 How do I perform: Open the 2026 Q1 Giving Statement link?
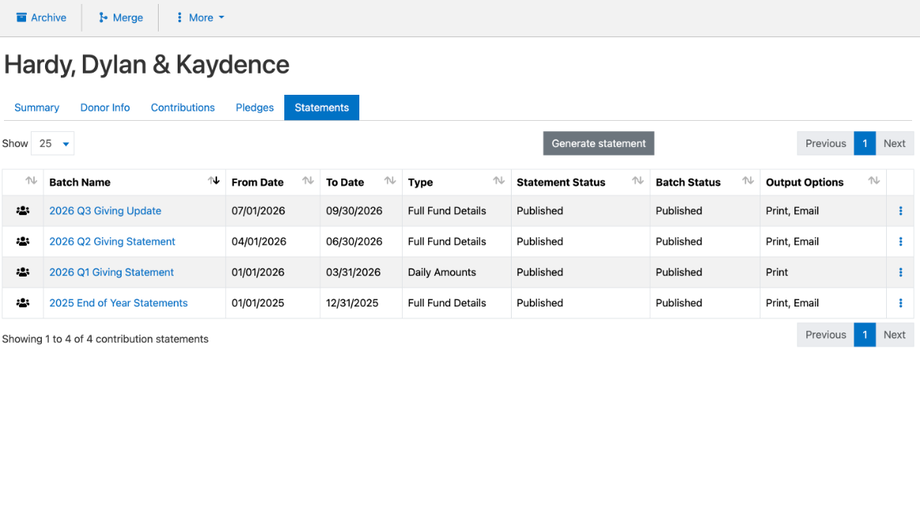click(x=111, y=272)
